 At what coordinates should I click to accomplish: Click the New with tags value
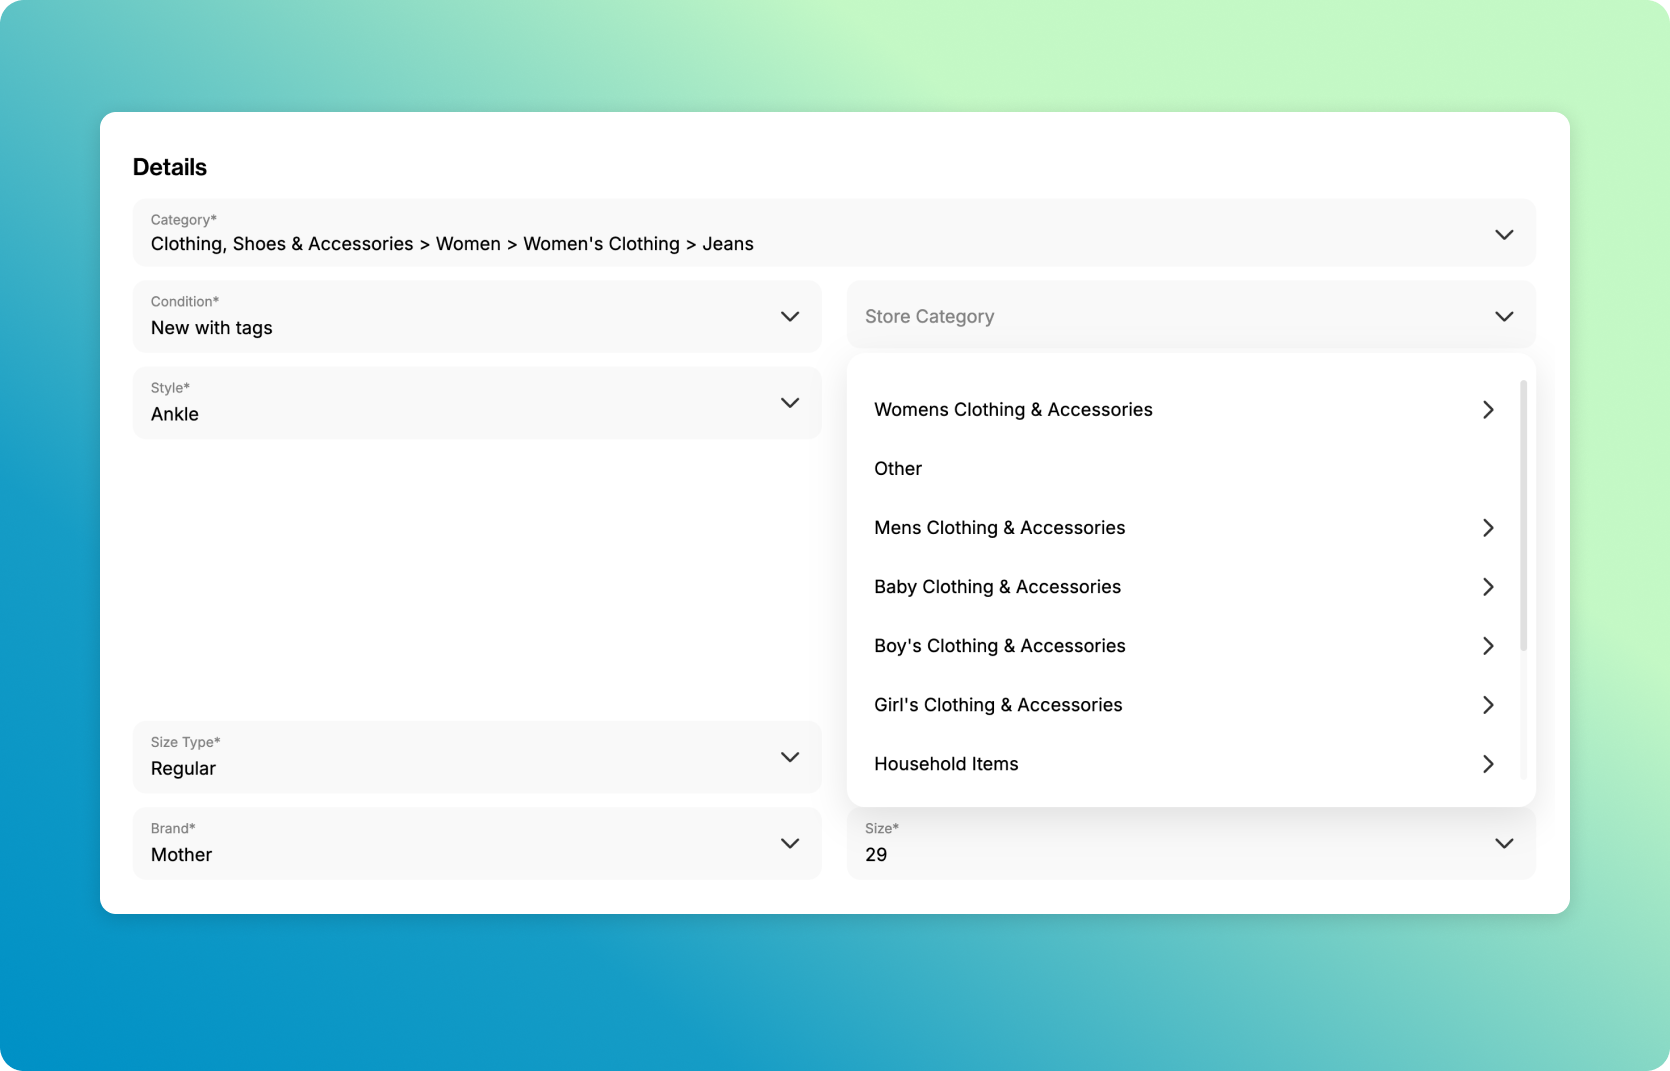(x=211, y=328)
